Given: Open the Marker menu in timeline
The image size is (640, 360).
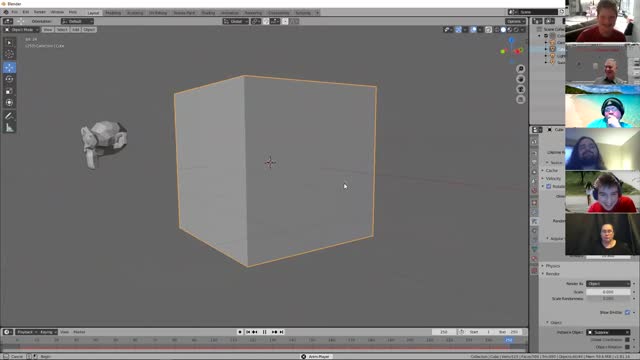Looking at the screenshot, I should 79,332.
